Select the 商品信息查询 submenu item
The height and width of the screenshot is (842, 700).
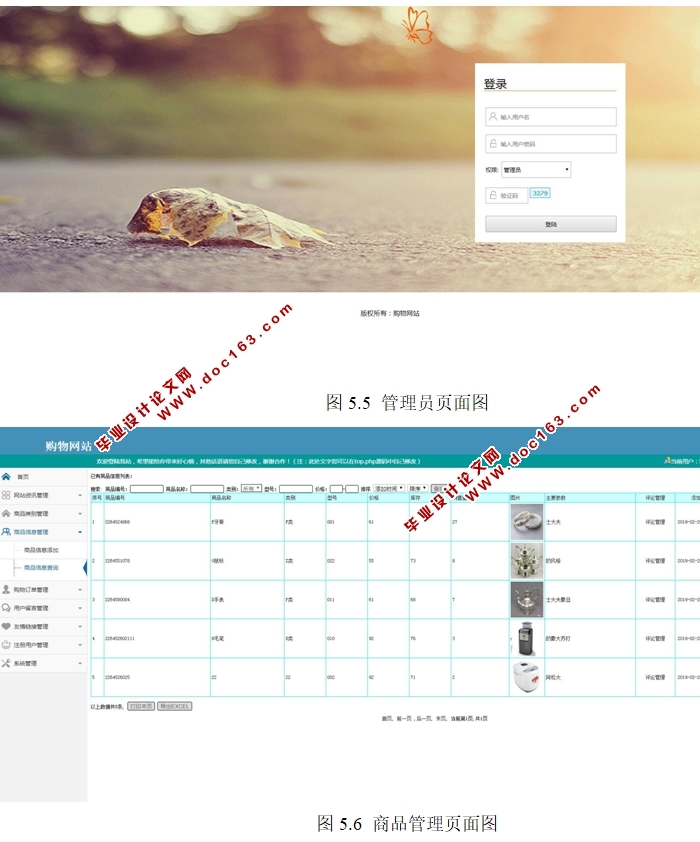coord(41,568)
